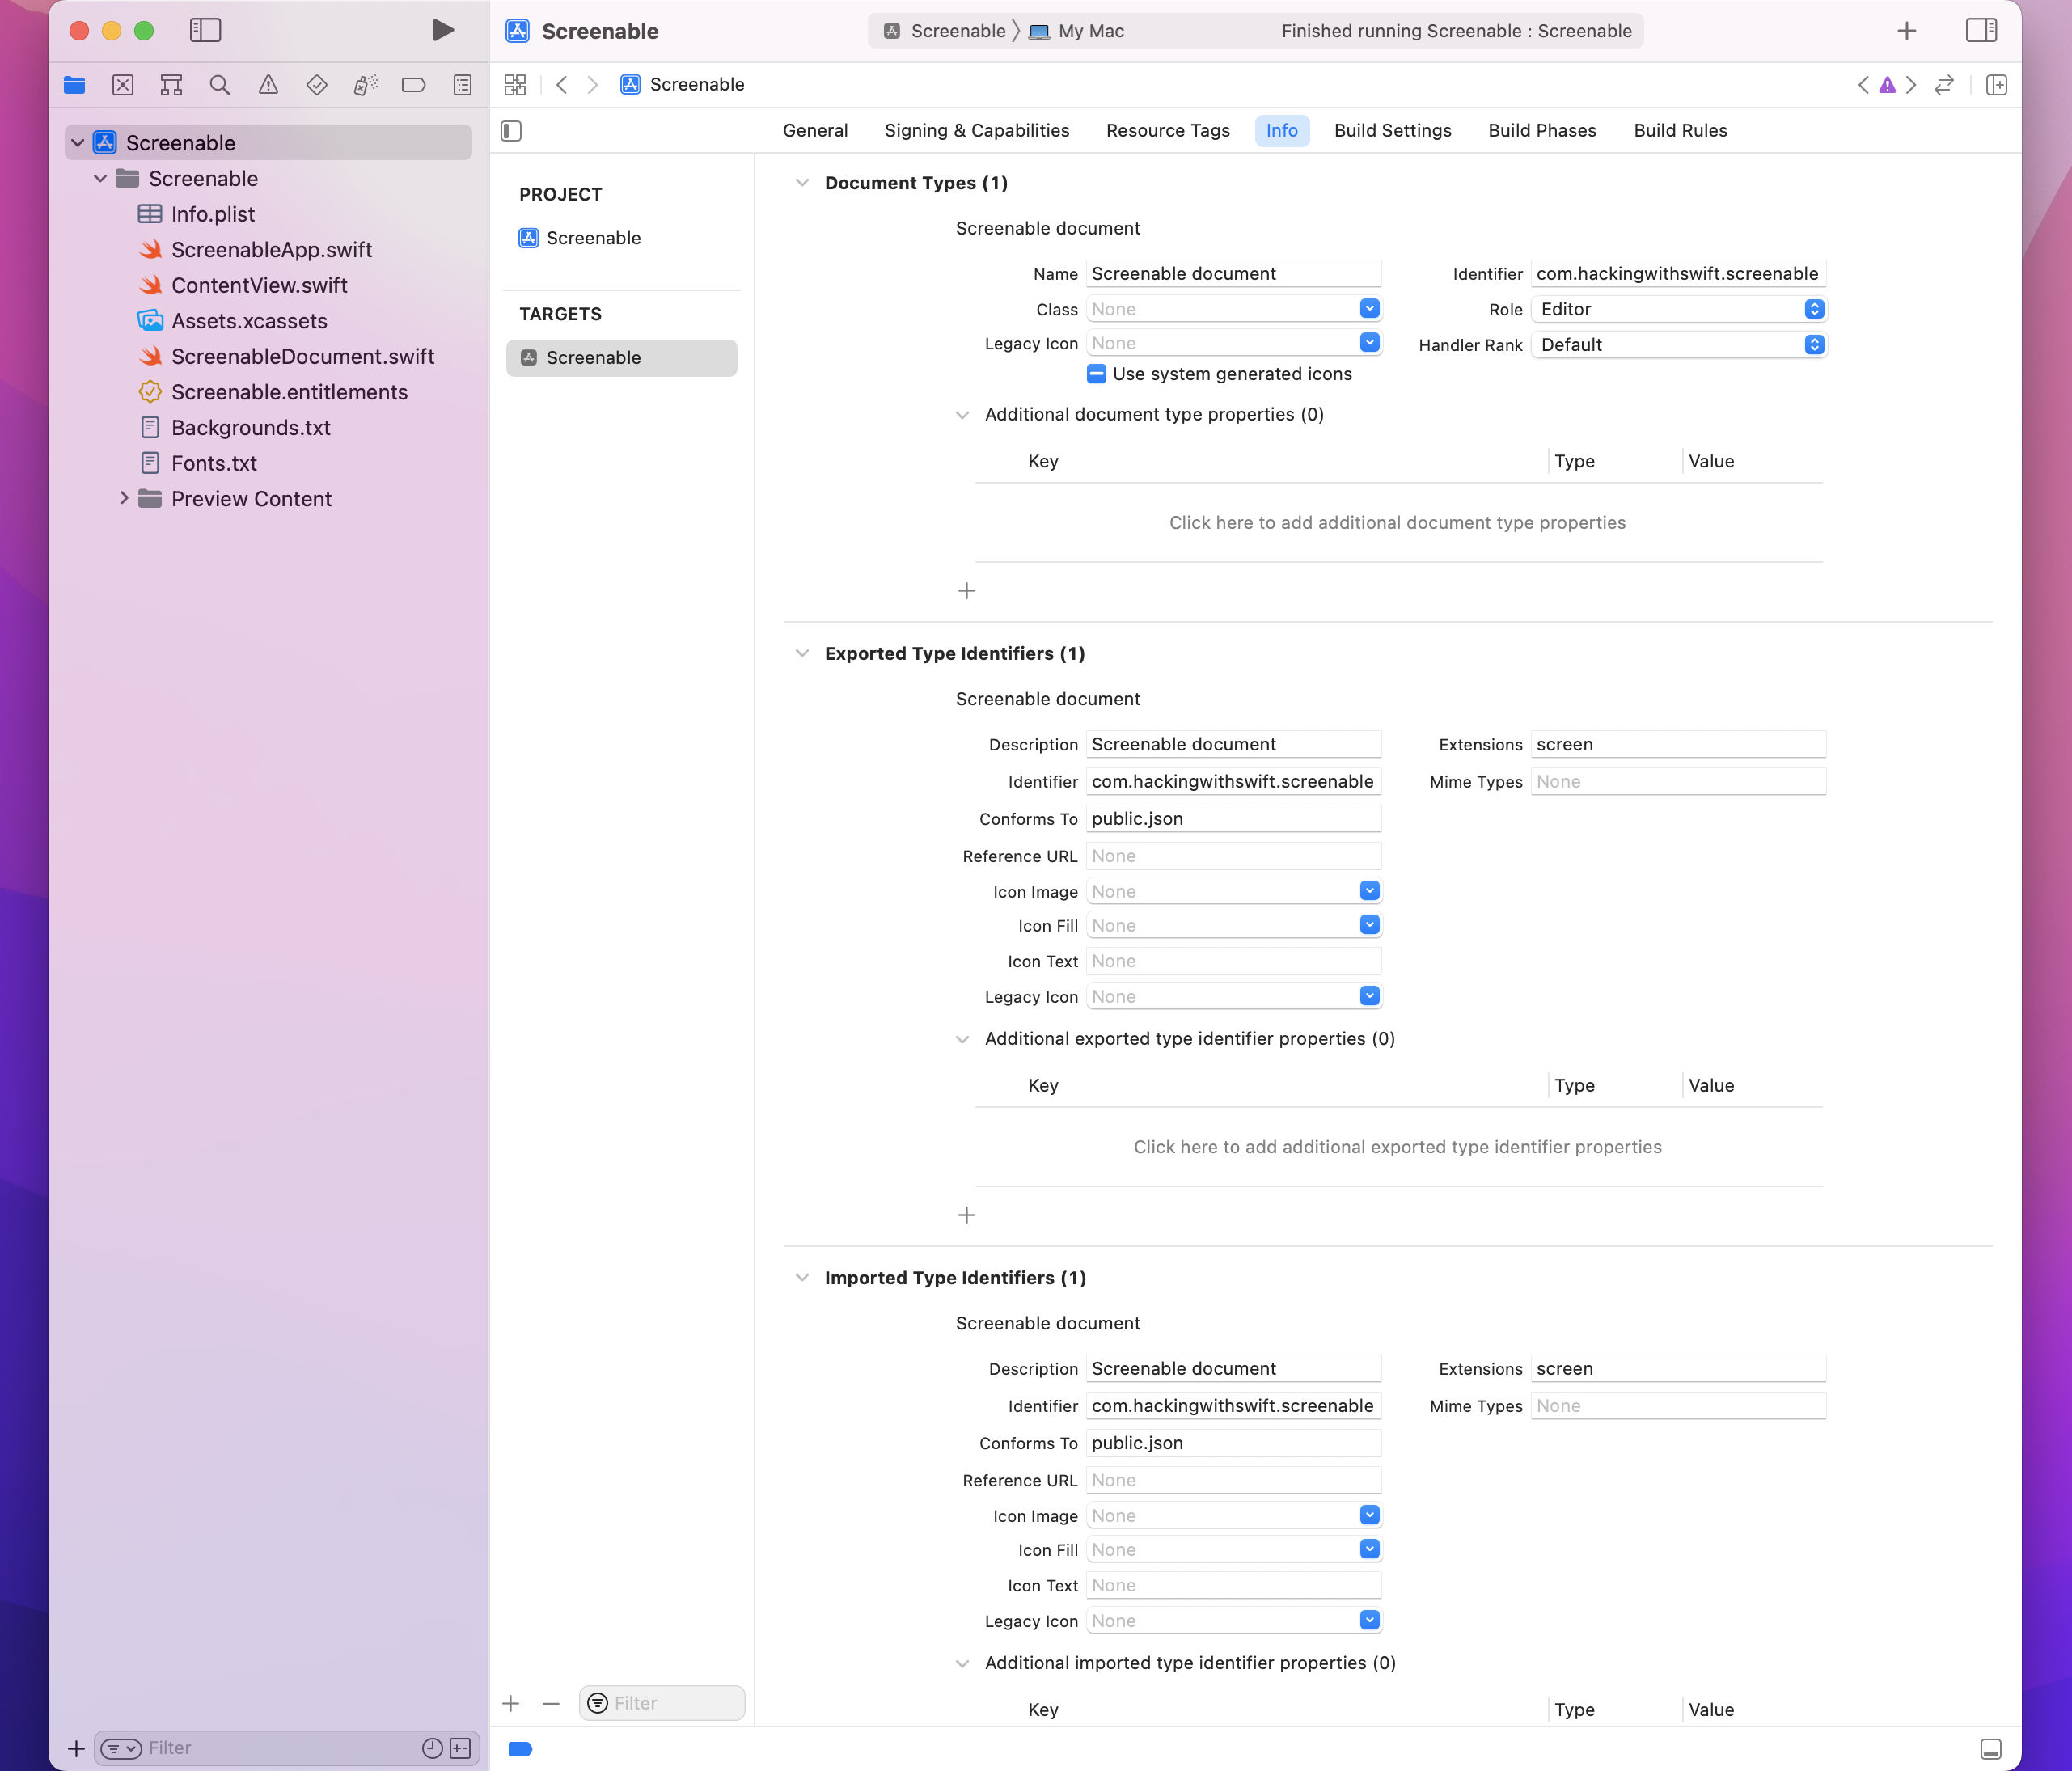Toggle Use system generated icons checkbox
Screen dimensions: 2072x1771
pos(1096,373)
